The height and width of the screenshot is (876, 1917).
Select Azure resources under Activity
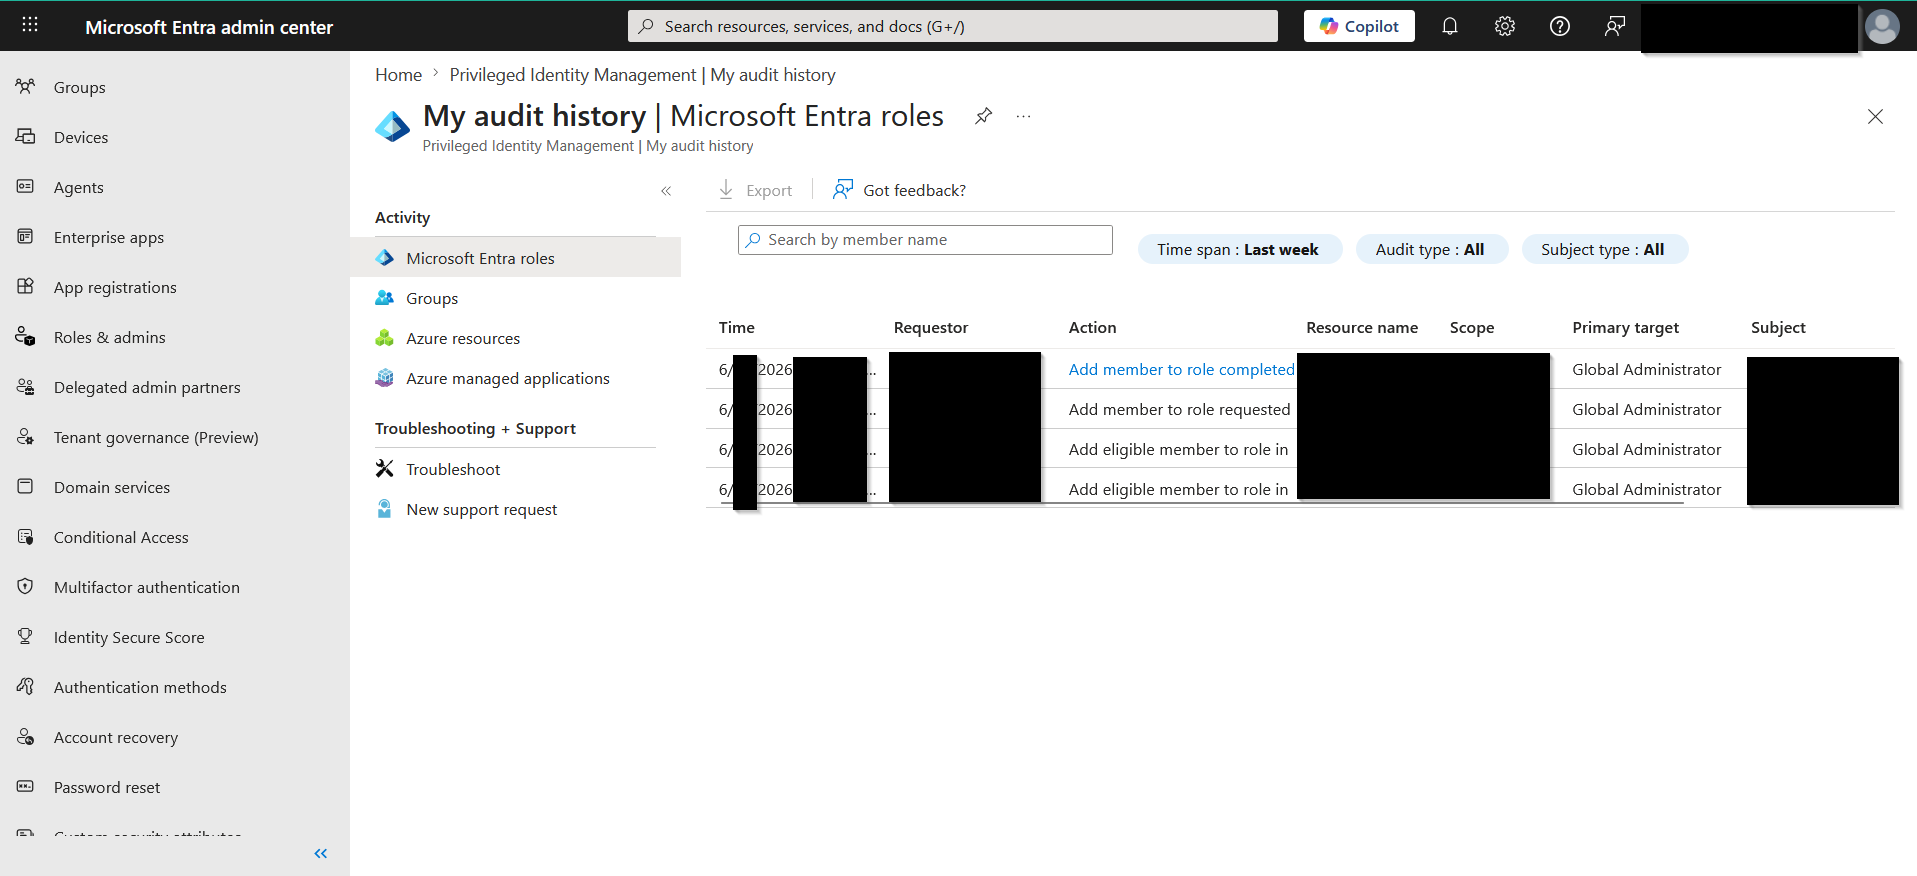coord(515,338)
